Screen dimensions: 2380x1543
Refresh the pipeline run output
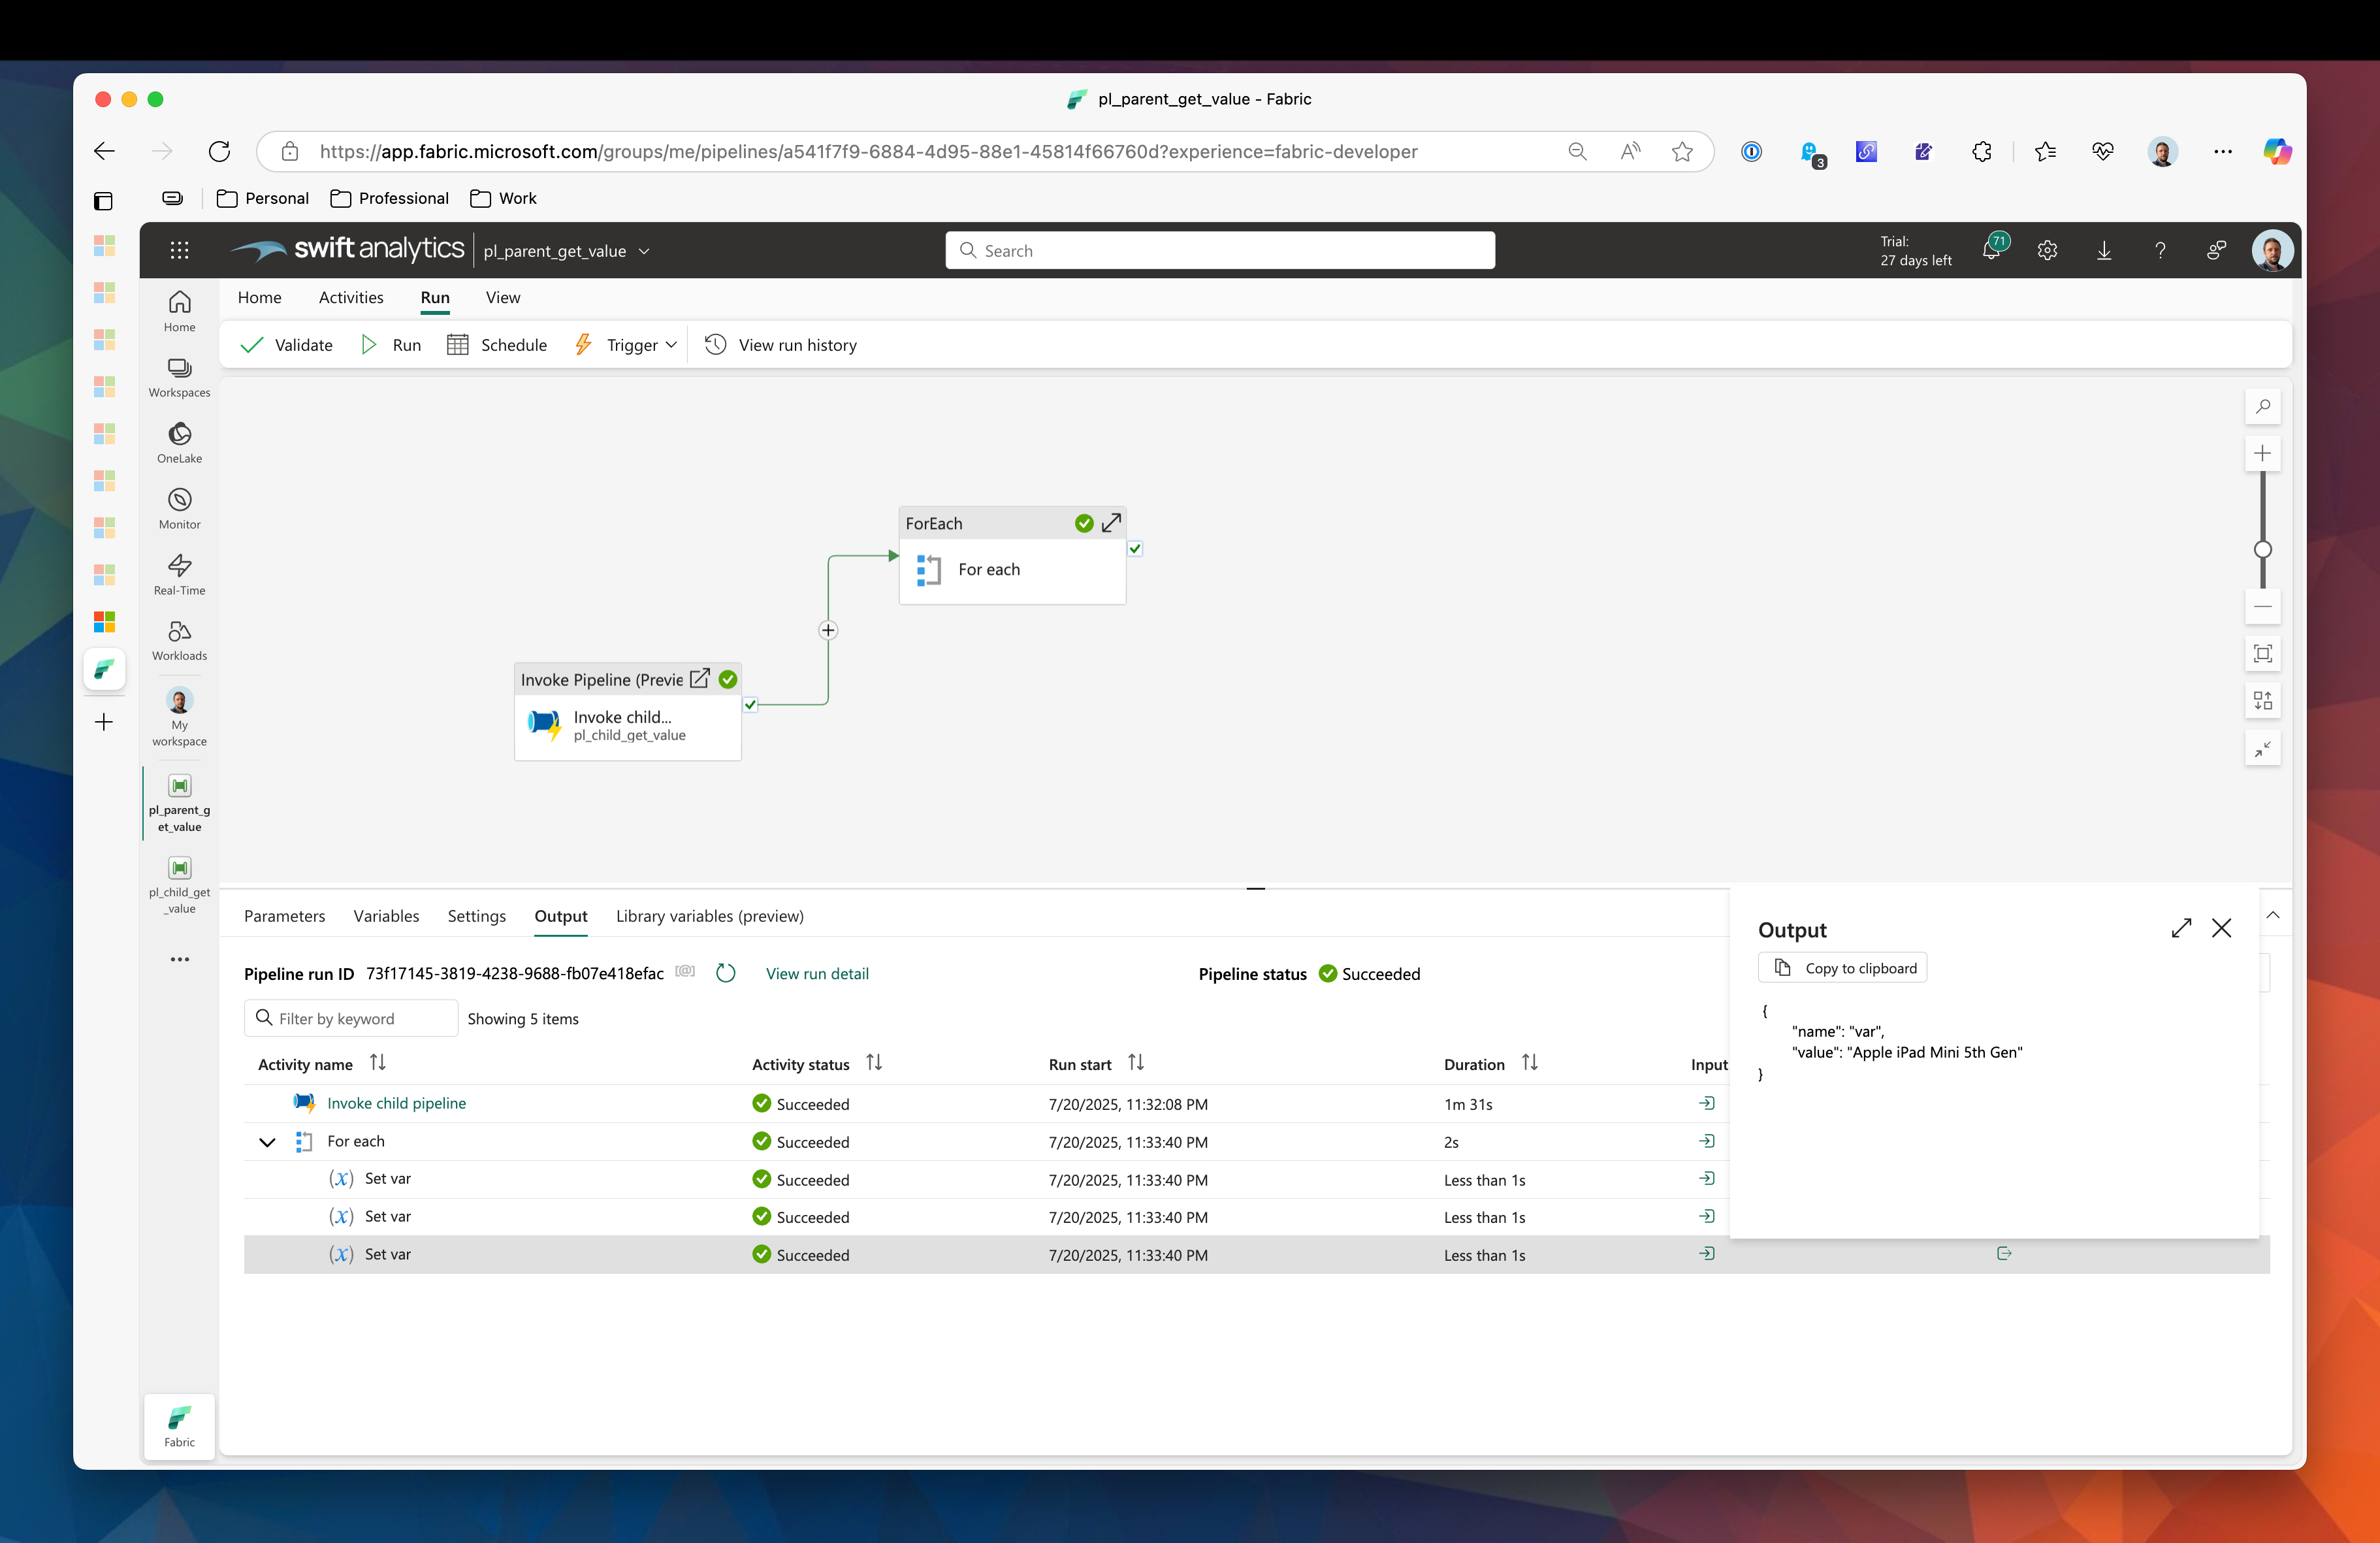pyautogui.click(x=726, y=973)
